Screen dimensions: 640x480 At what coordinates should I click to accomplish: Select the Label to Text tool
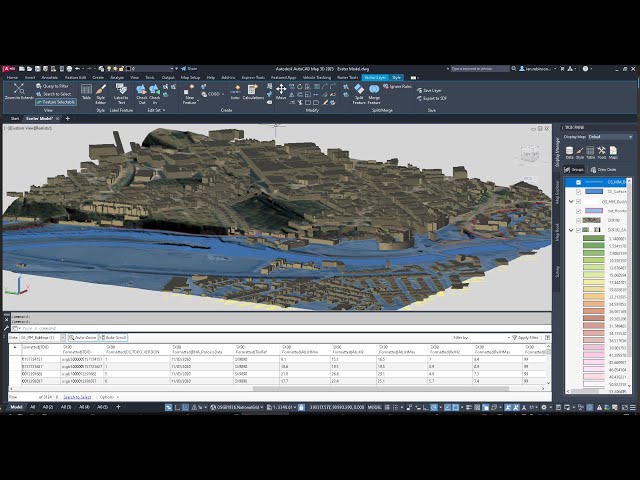click(x=121, y=94)
